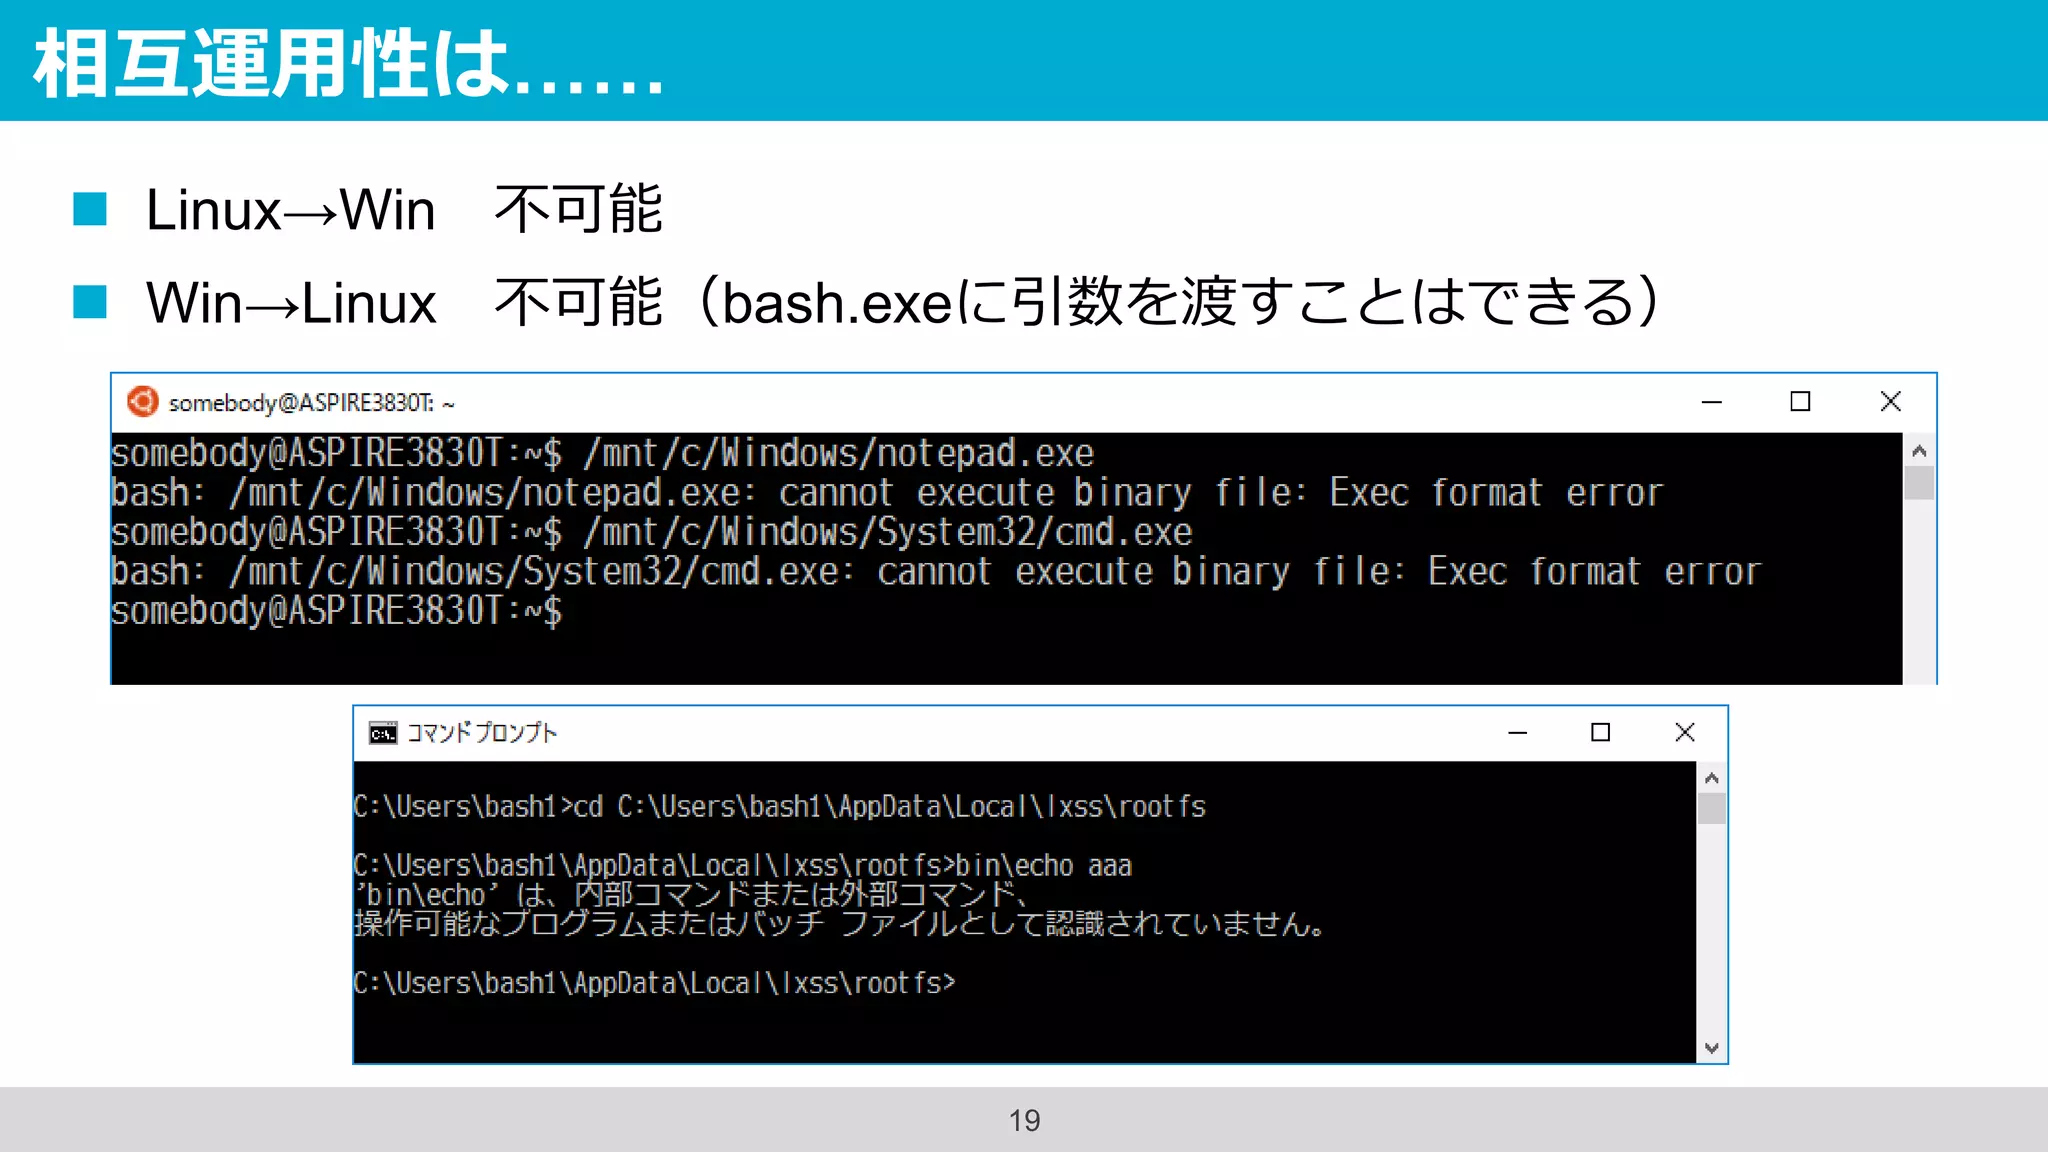Click the last empty bash prompt line
2048x1152 pixels.
[x=337, y=611]
